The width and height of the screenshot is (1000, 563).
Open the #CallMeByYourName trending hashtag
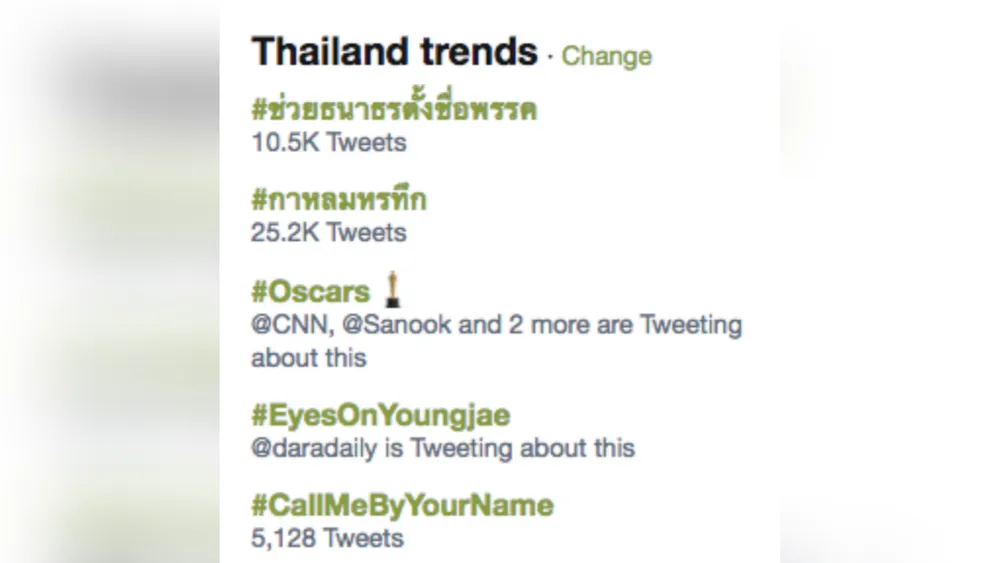[402, 506]
